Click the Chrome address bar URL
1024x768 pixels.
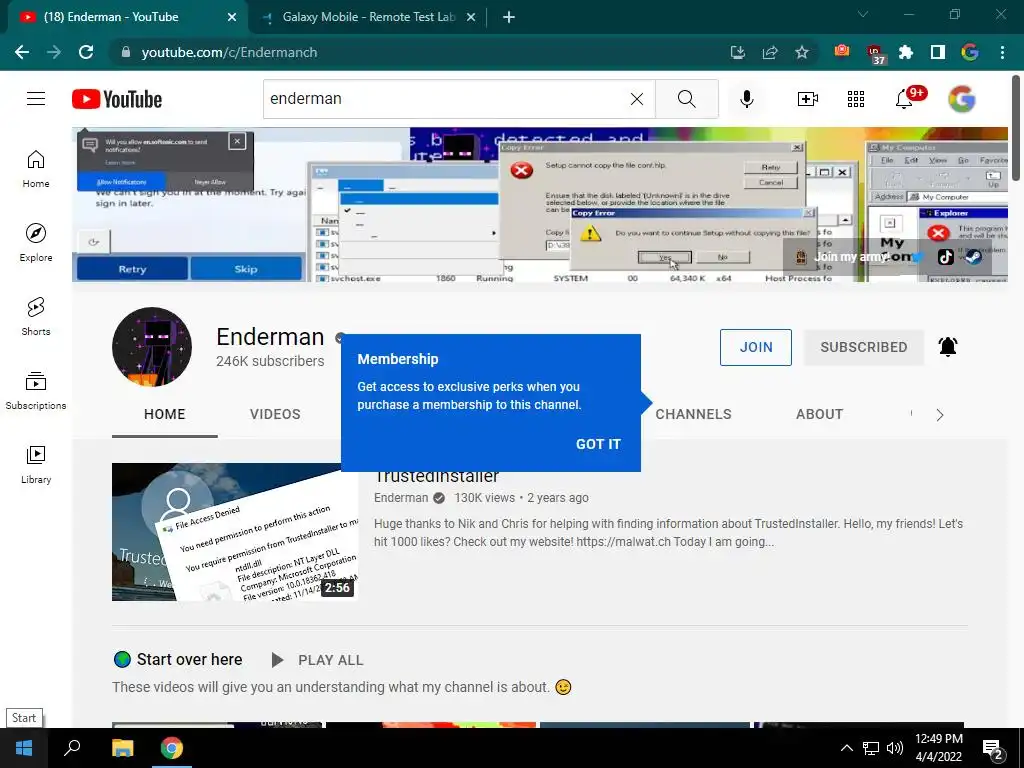click(229, 52)
